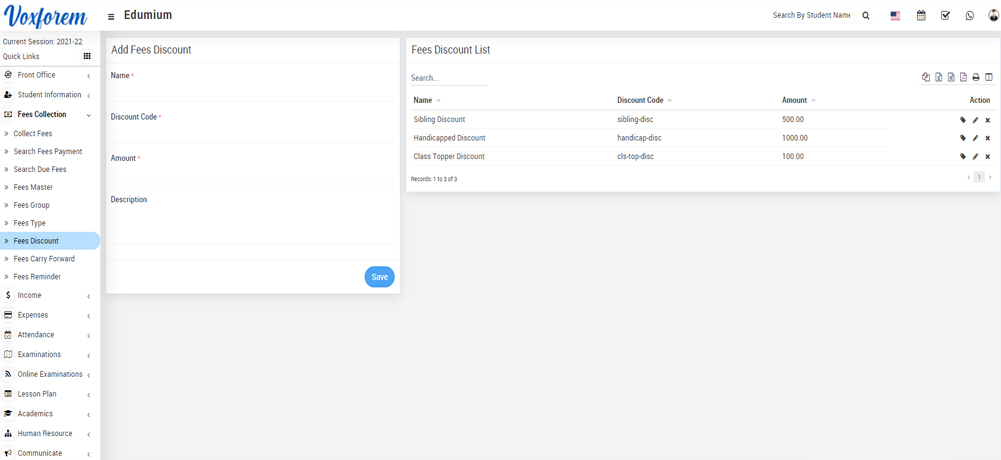Edit the Sibling Discount row

[975, 120]
